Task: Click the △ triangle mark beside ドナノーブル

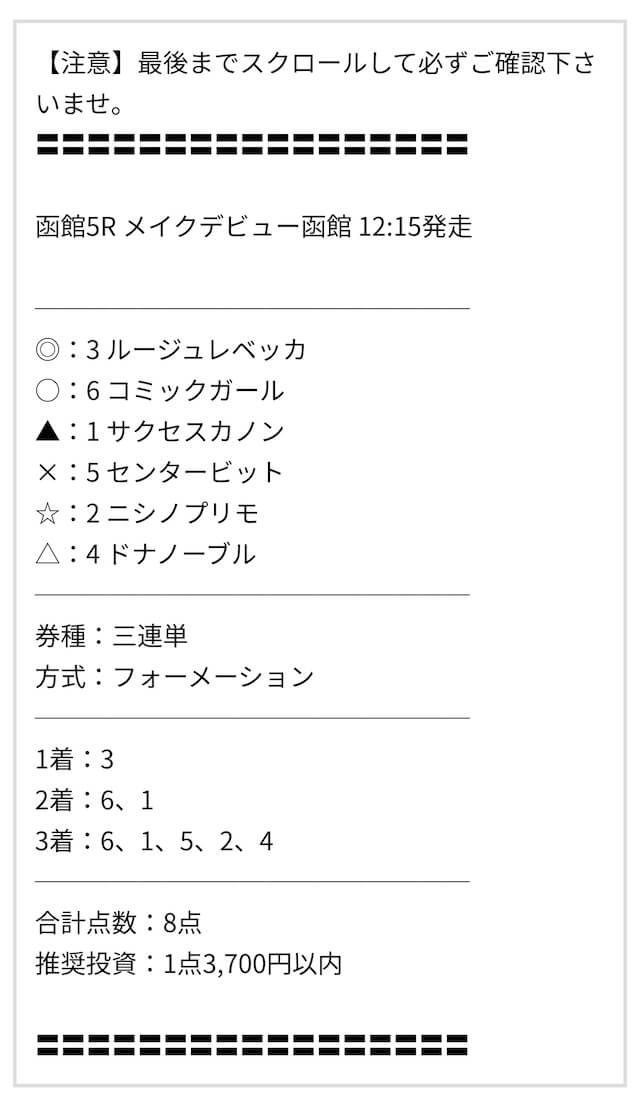Action: (x=47, y=555)
